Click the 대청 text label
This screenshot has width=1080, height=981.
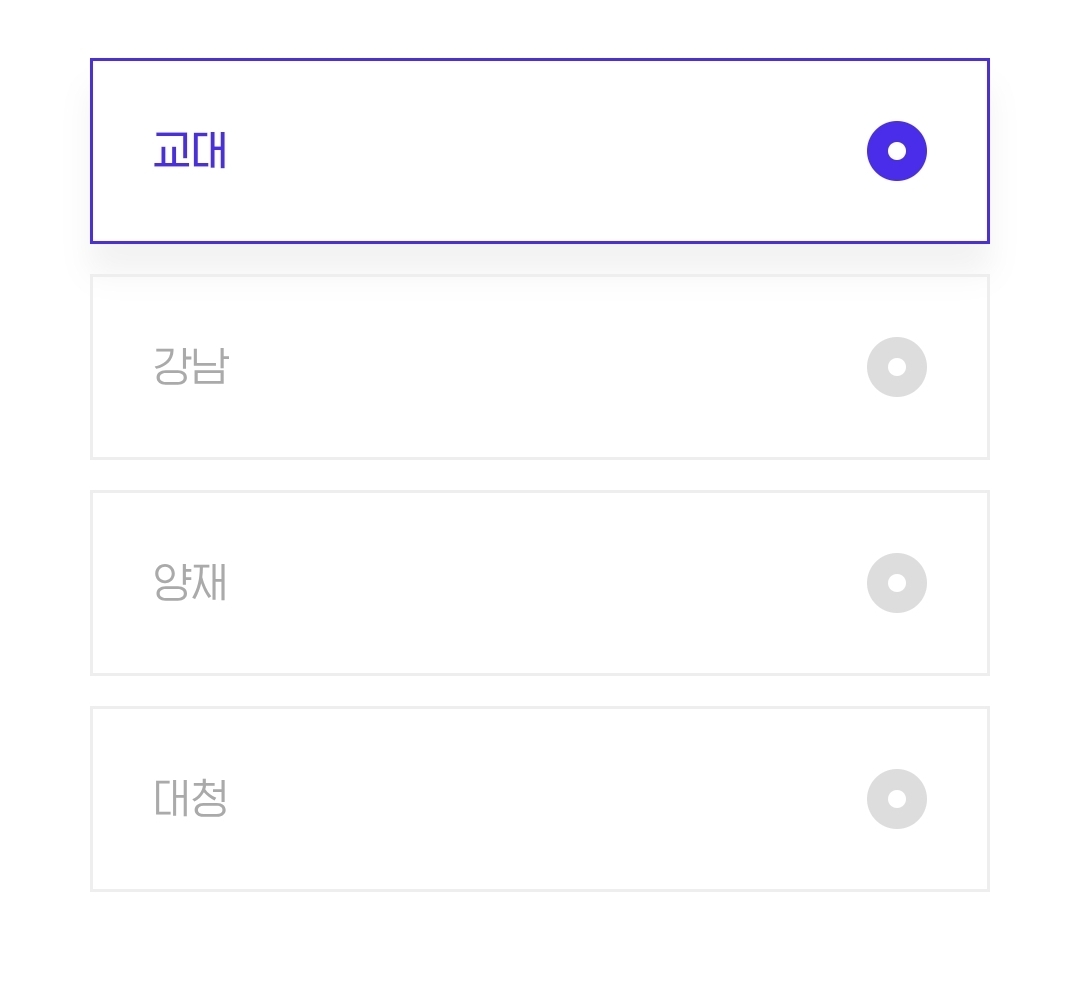191,799
